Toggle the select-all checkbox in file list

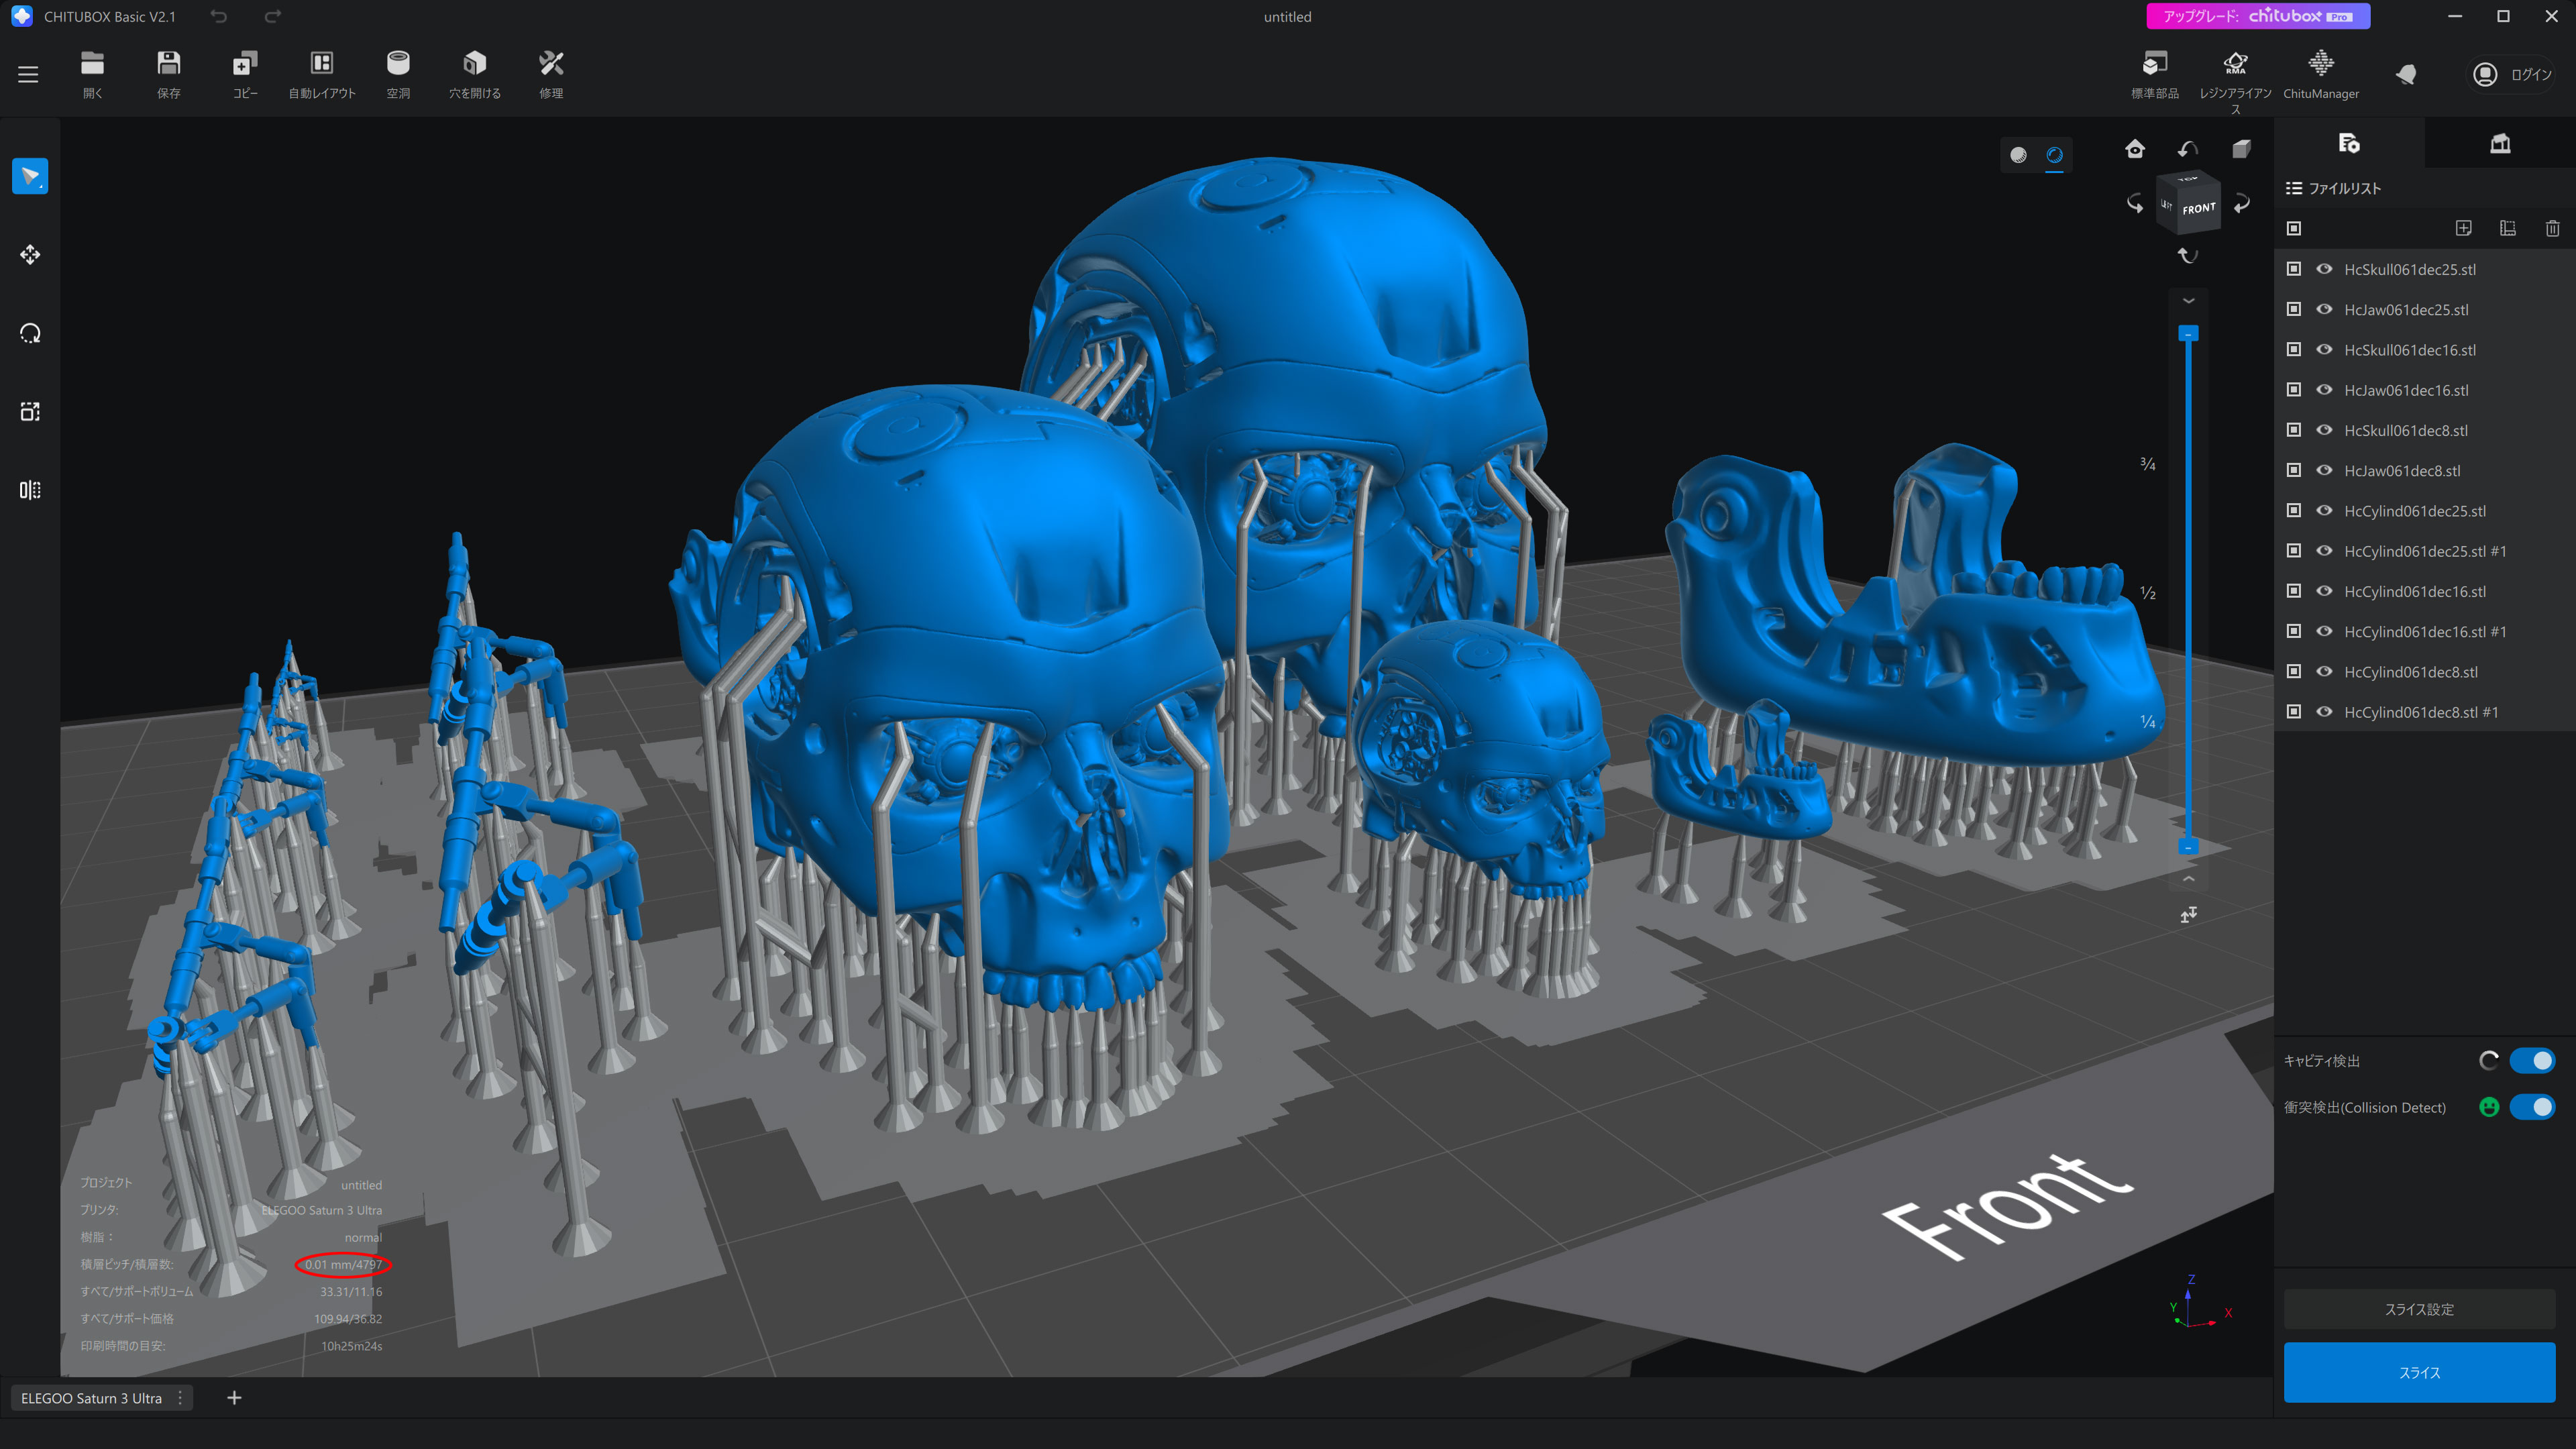2294,228
